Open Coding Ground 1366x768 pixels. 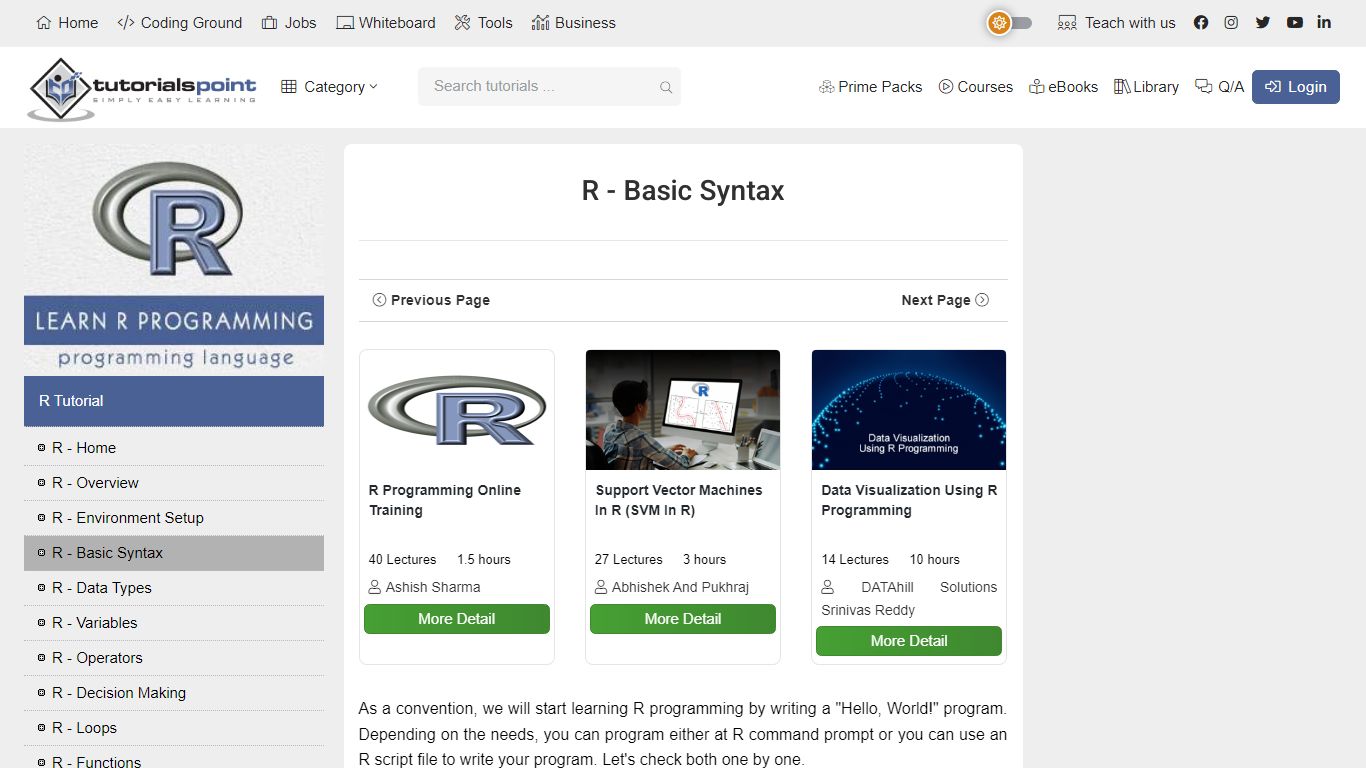tap(180, 22)
